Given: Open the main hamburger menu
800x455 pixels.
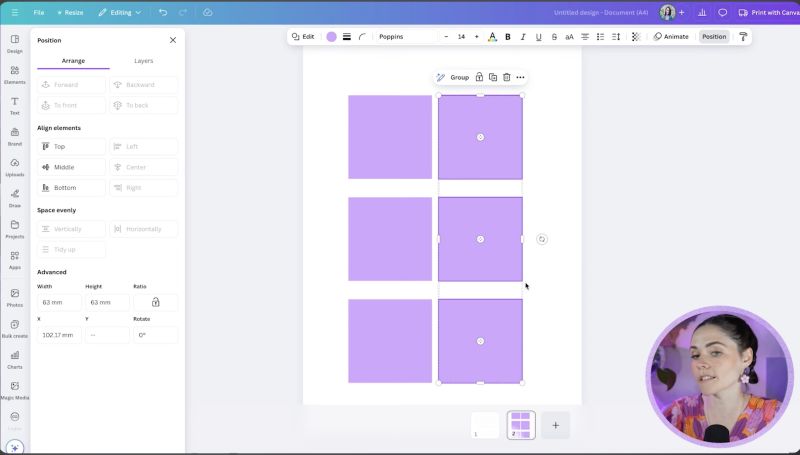Looking at the screenshot, I should click(15, 12).
